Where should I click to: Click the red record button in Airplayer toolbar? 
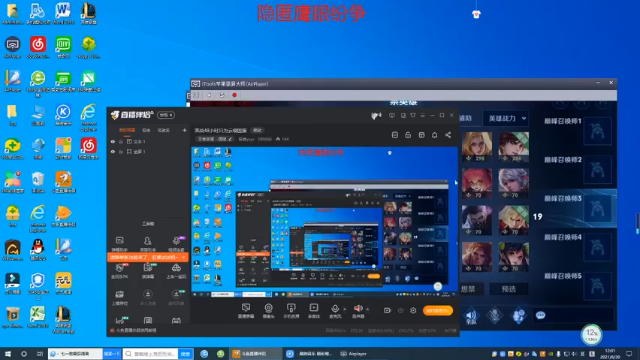[234, 95]
